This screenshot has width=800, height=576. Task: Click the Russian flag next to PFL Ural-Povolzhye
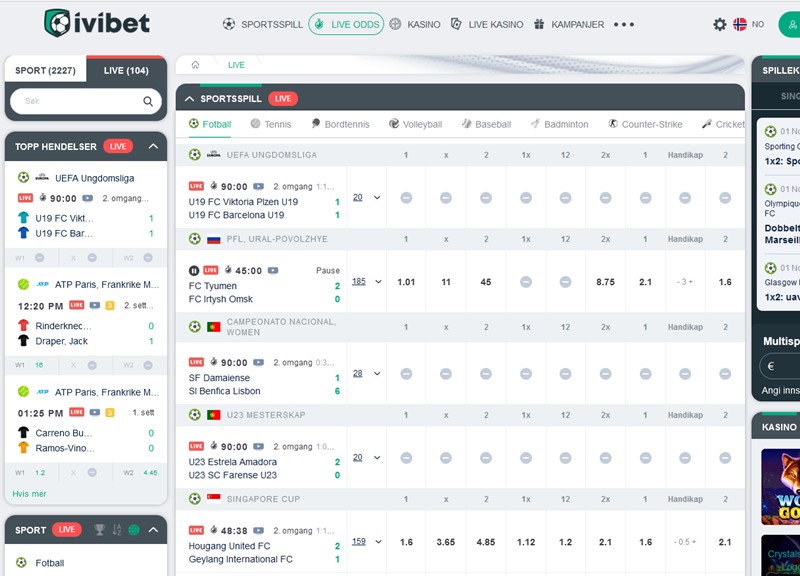(214, 239)
